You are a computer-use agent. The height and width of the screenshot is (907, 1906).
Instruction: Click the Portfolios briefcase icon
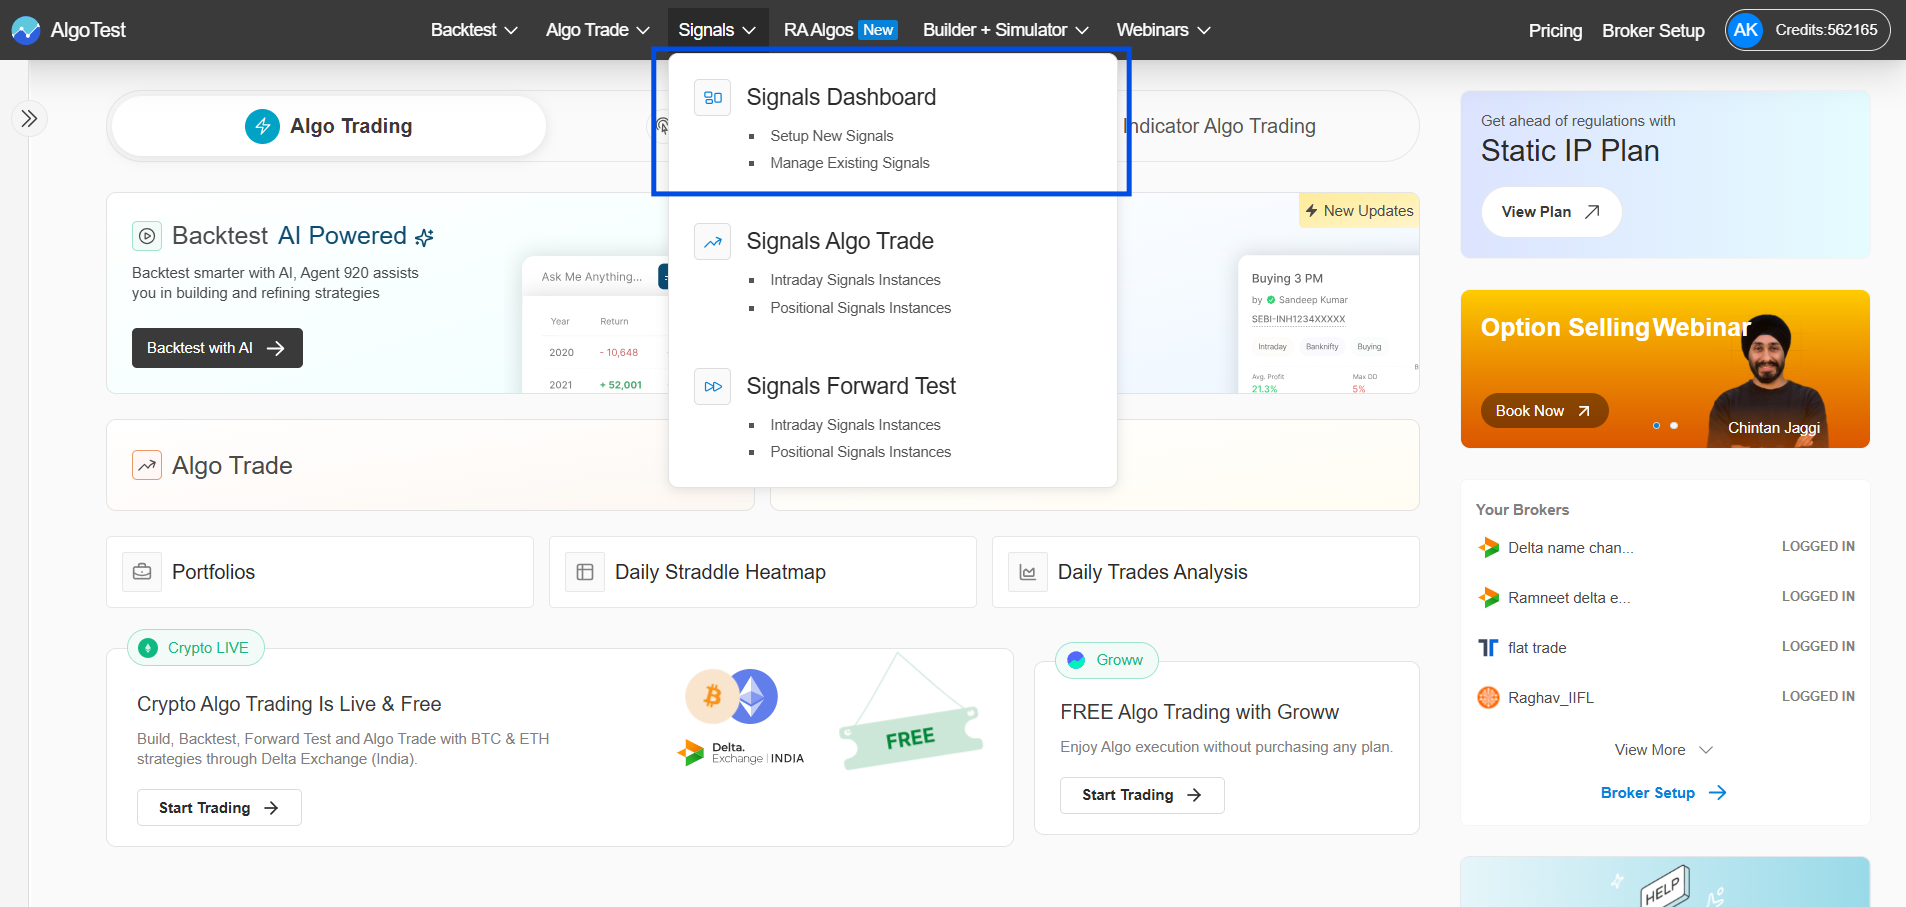tap(142, 572)
